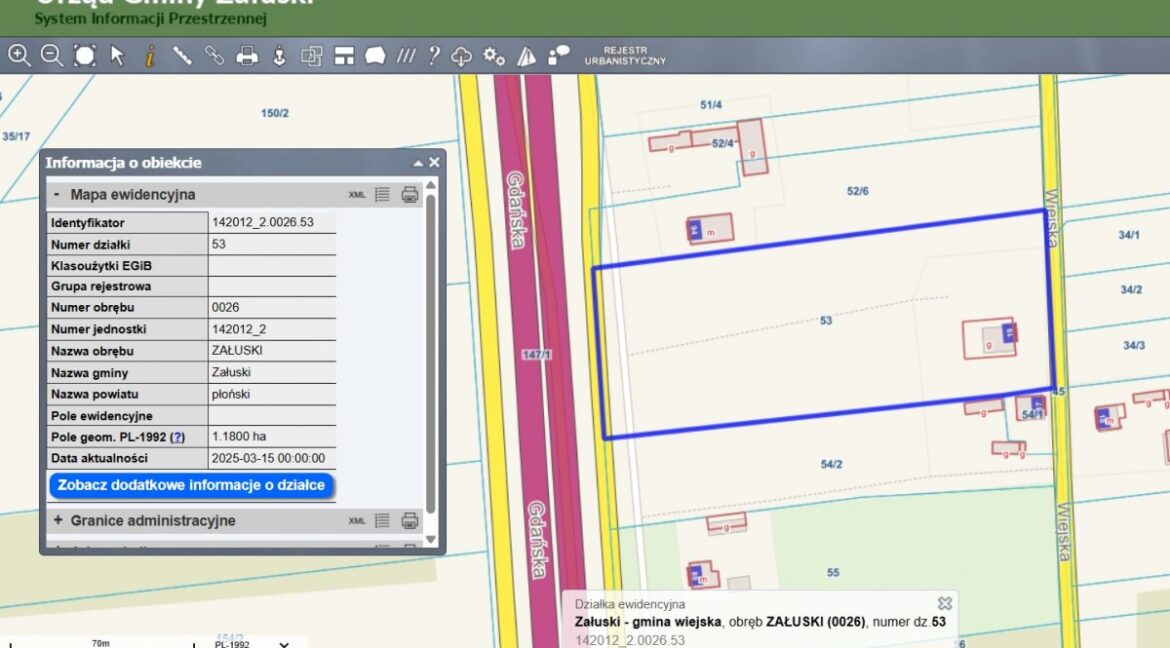Click parcel label 53 on the map

click(826, 320)
